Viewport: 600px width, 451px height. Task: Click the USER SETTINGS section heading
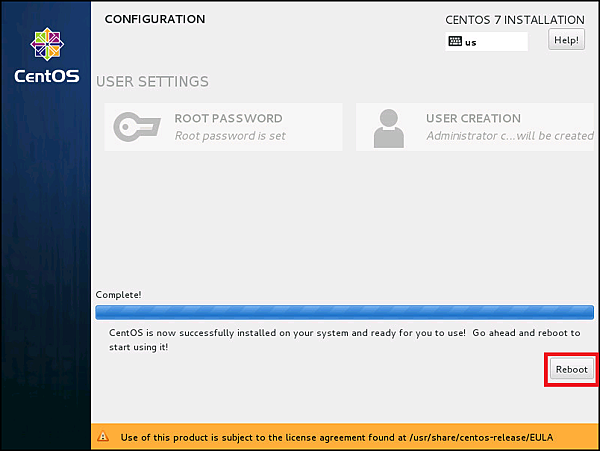pos(152,81)
